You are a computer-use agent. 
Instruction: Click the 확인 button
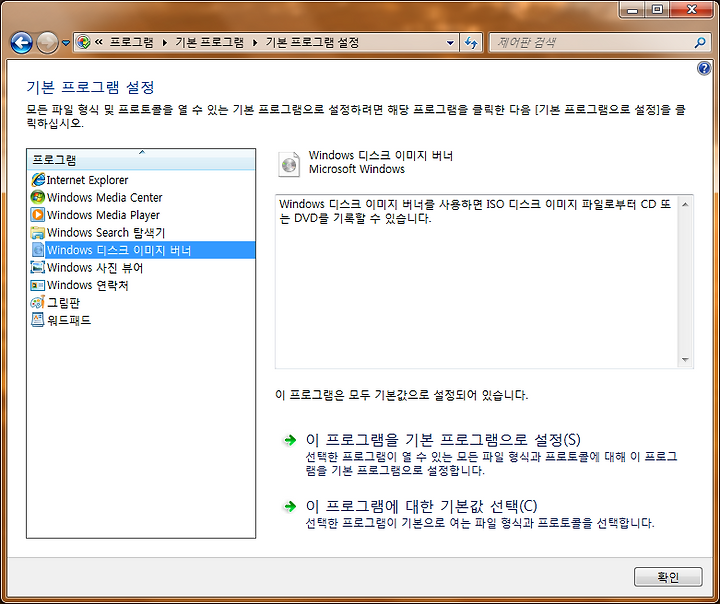[668, 576]
